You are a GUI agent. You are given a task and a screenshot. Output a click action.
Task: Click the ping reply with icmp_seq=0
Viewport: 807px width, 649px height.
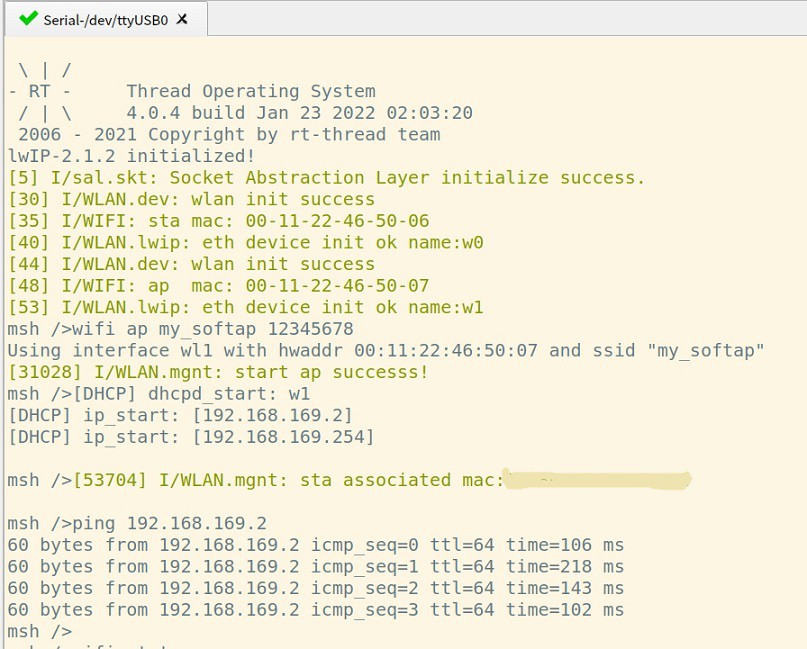click(315, 545)
